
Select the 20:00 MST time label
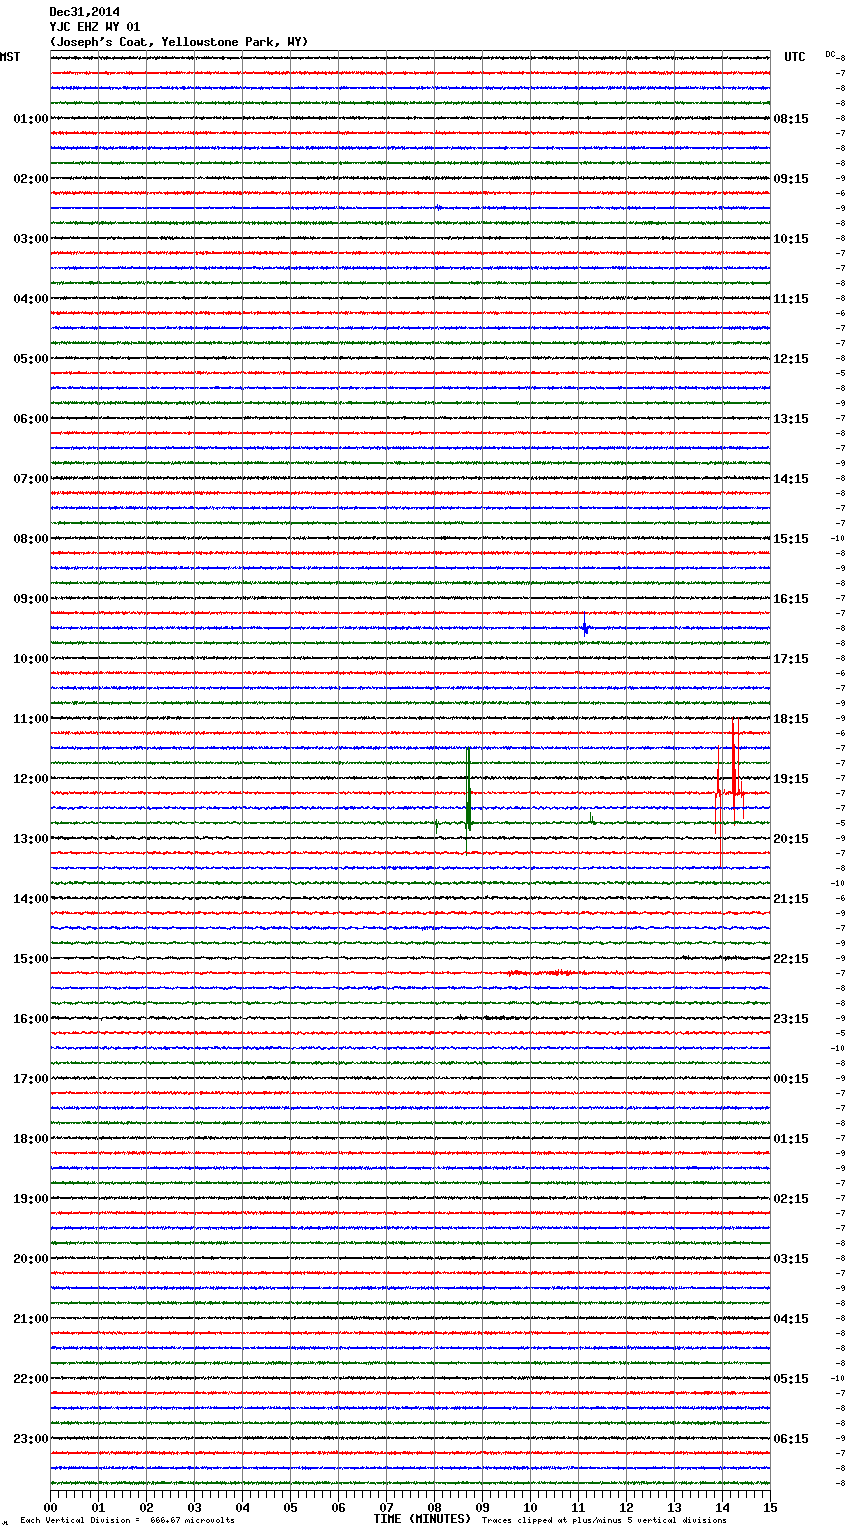[x=31, y=1259]
